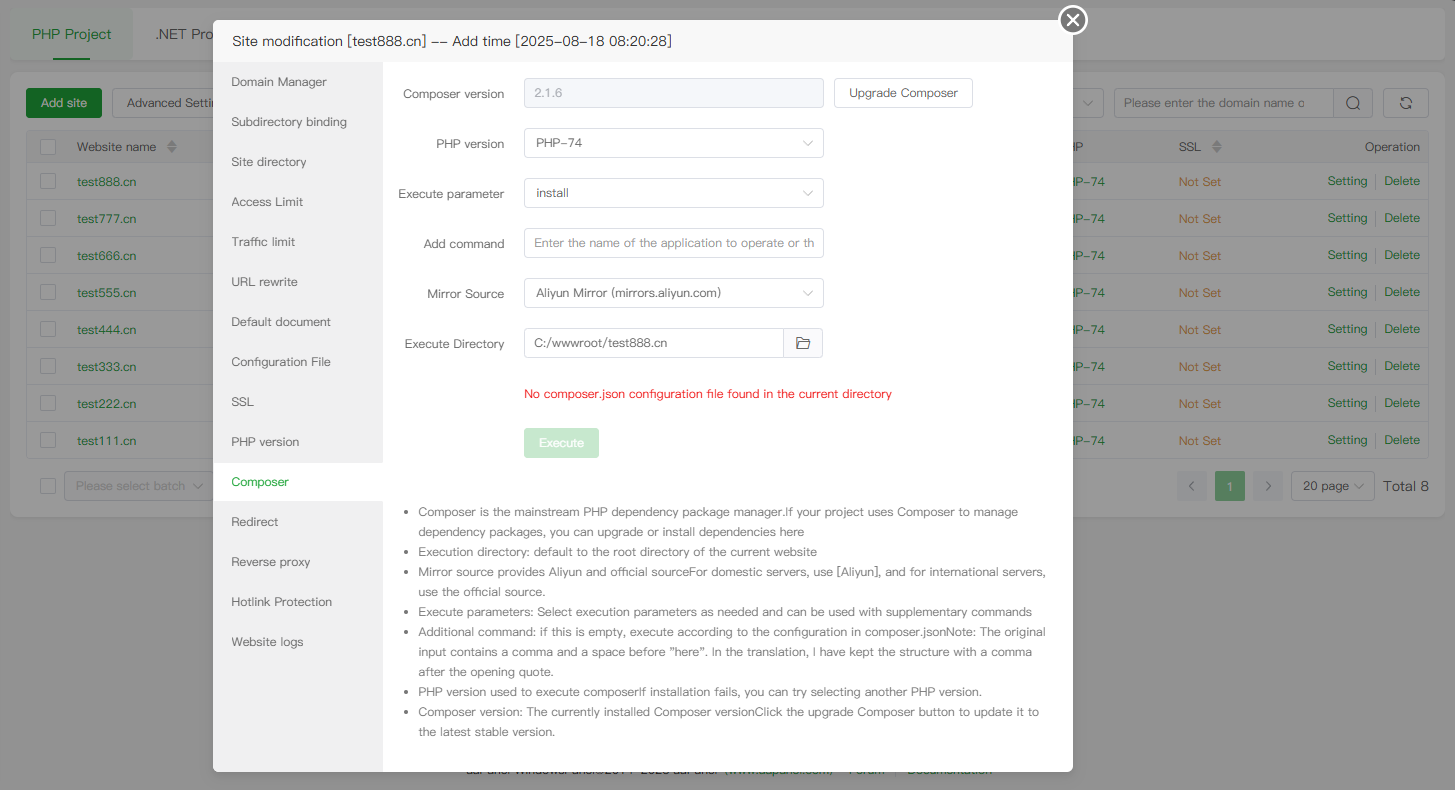Select SSL in the sidebar menu

[243, 402]
